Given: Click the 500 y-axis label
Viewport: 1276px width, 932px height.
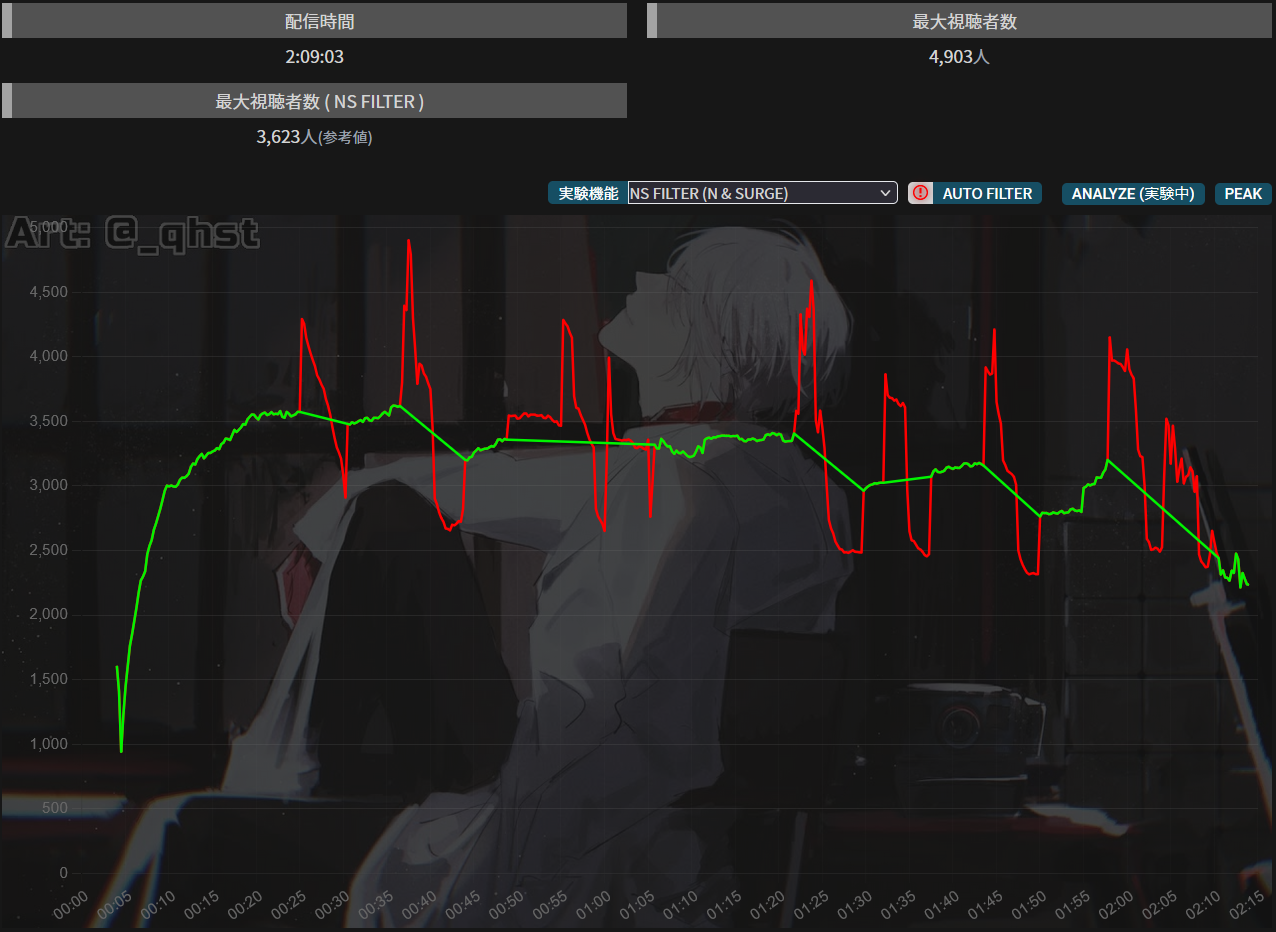Looking at the screenshot, I should (55, 808).
